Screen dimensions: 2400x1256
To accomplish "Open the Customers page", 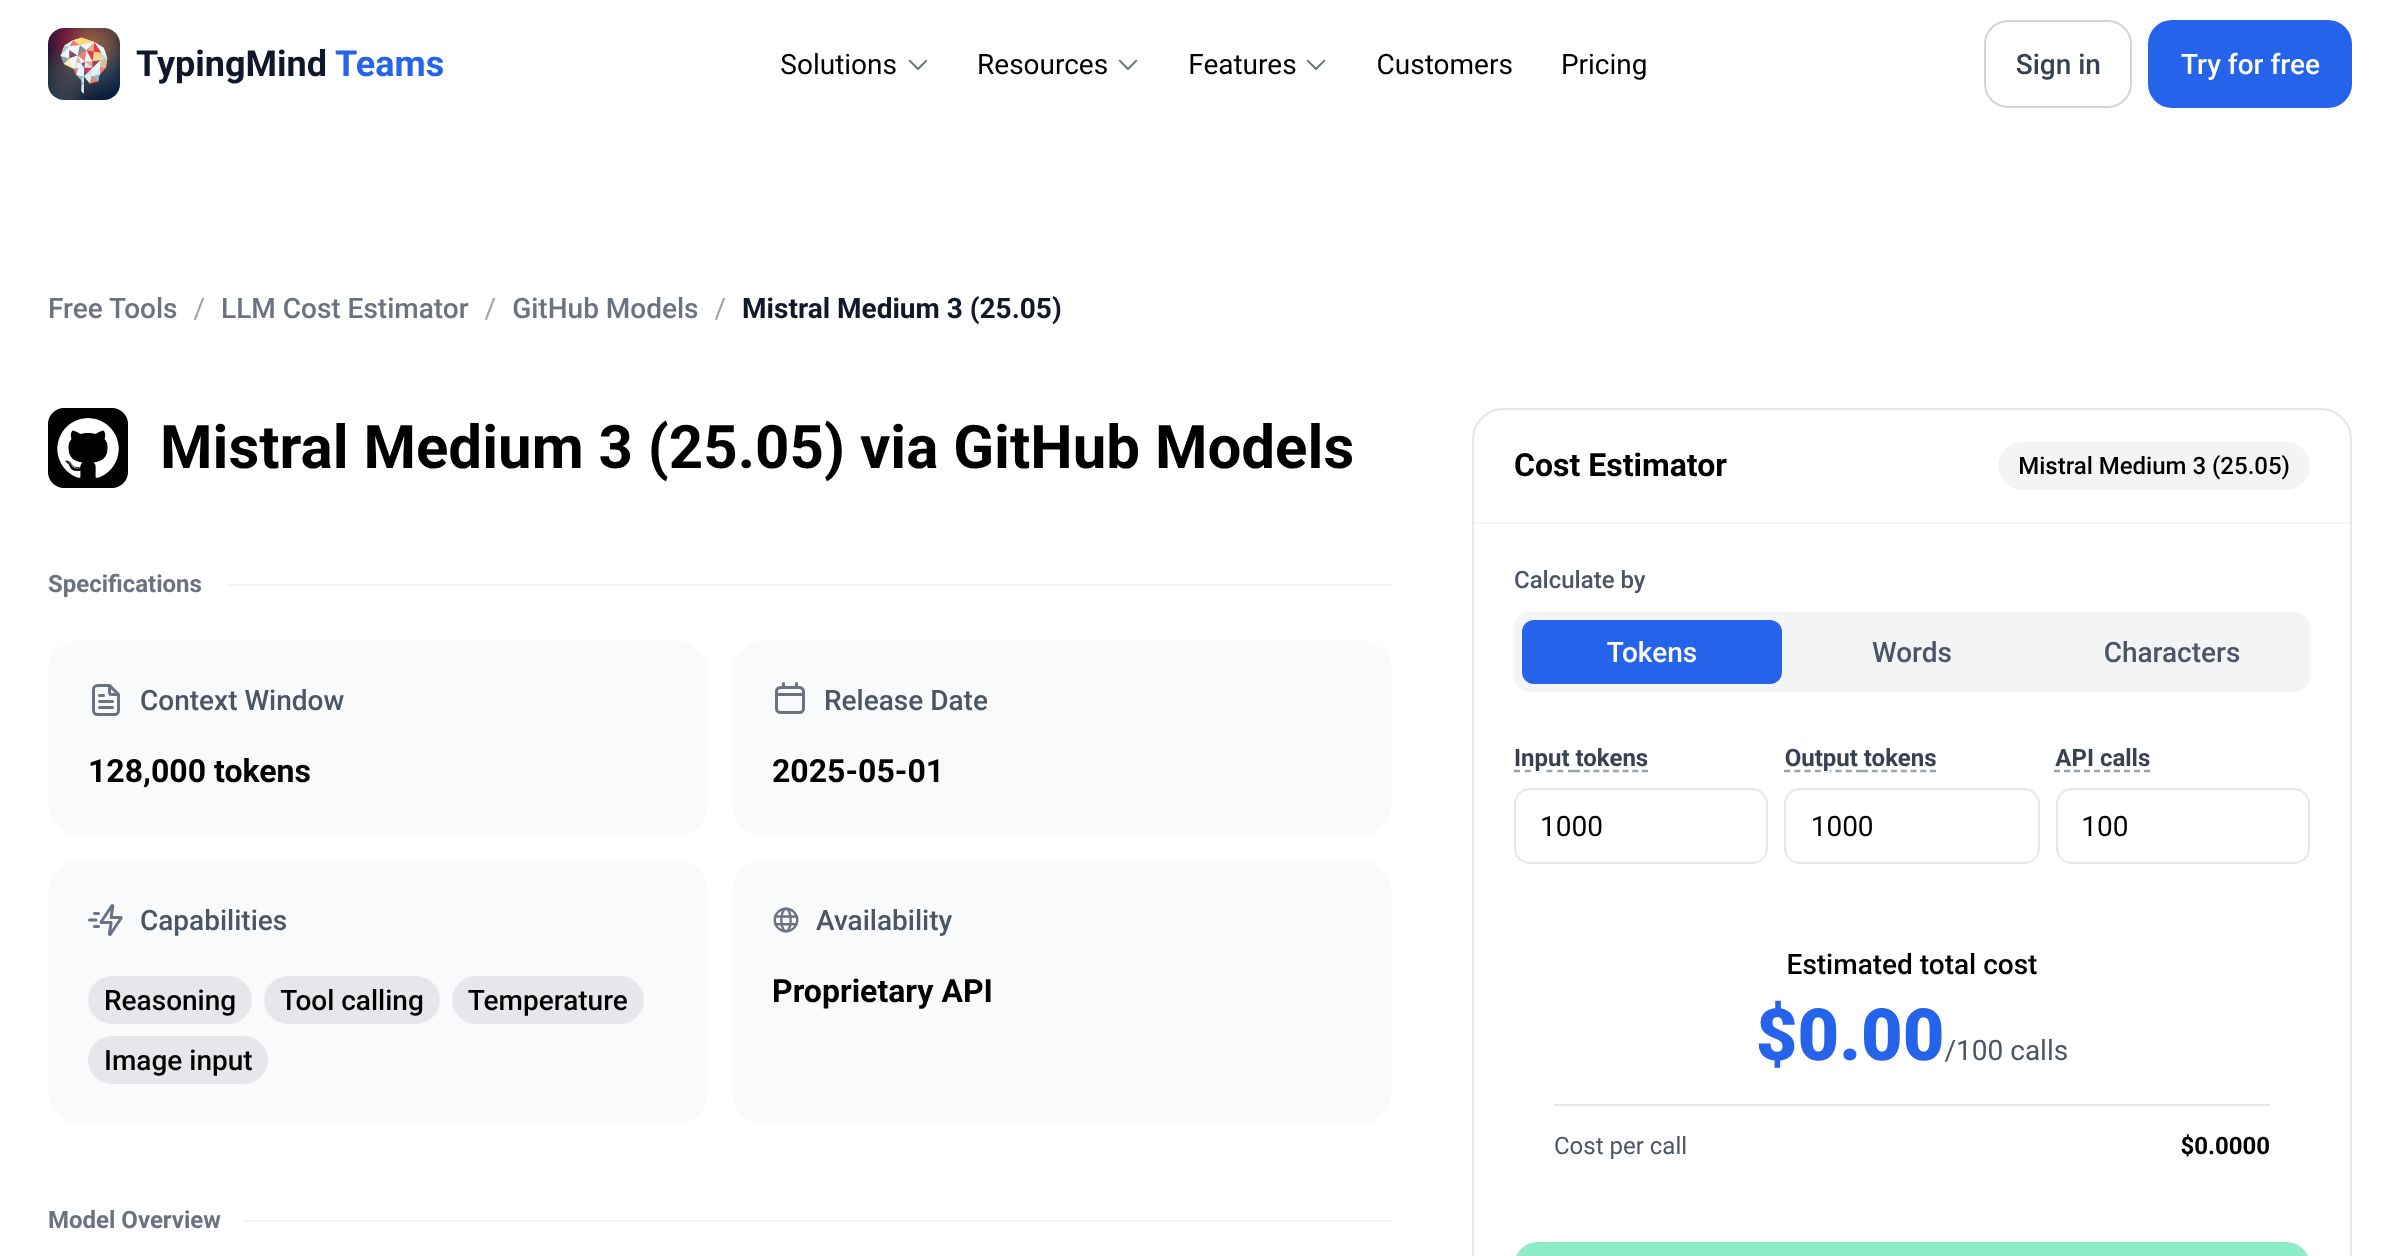I will (1444, 64).
